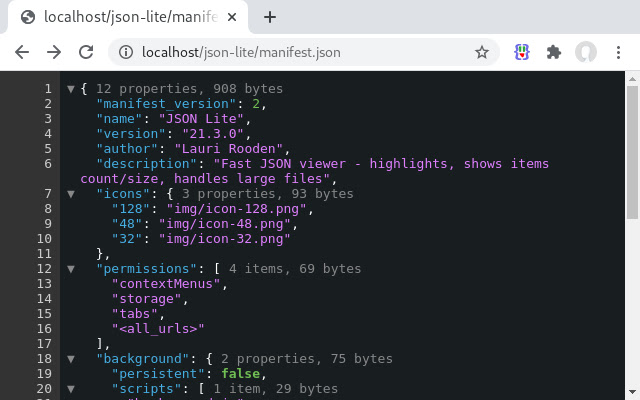Reload the manifest.json page
The image size is (640, 400).
coord(86,52)
